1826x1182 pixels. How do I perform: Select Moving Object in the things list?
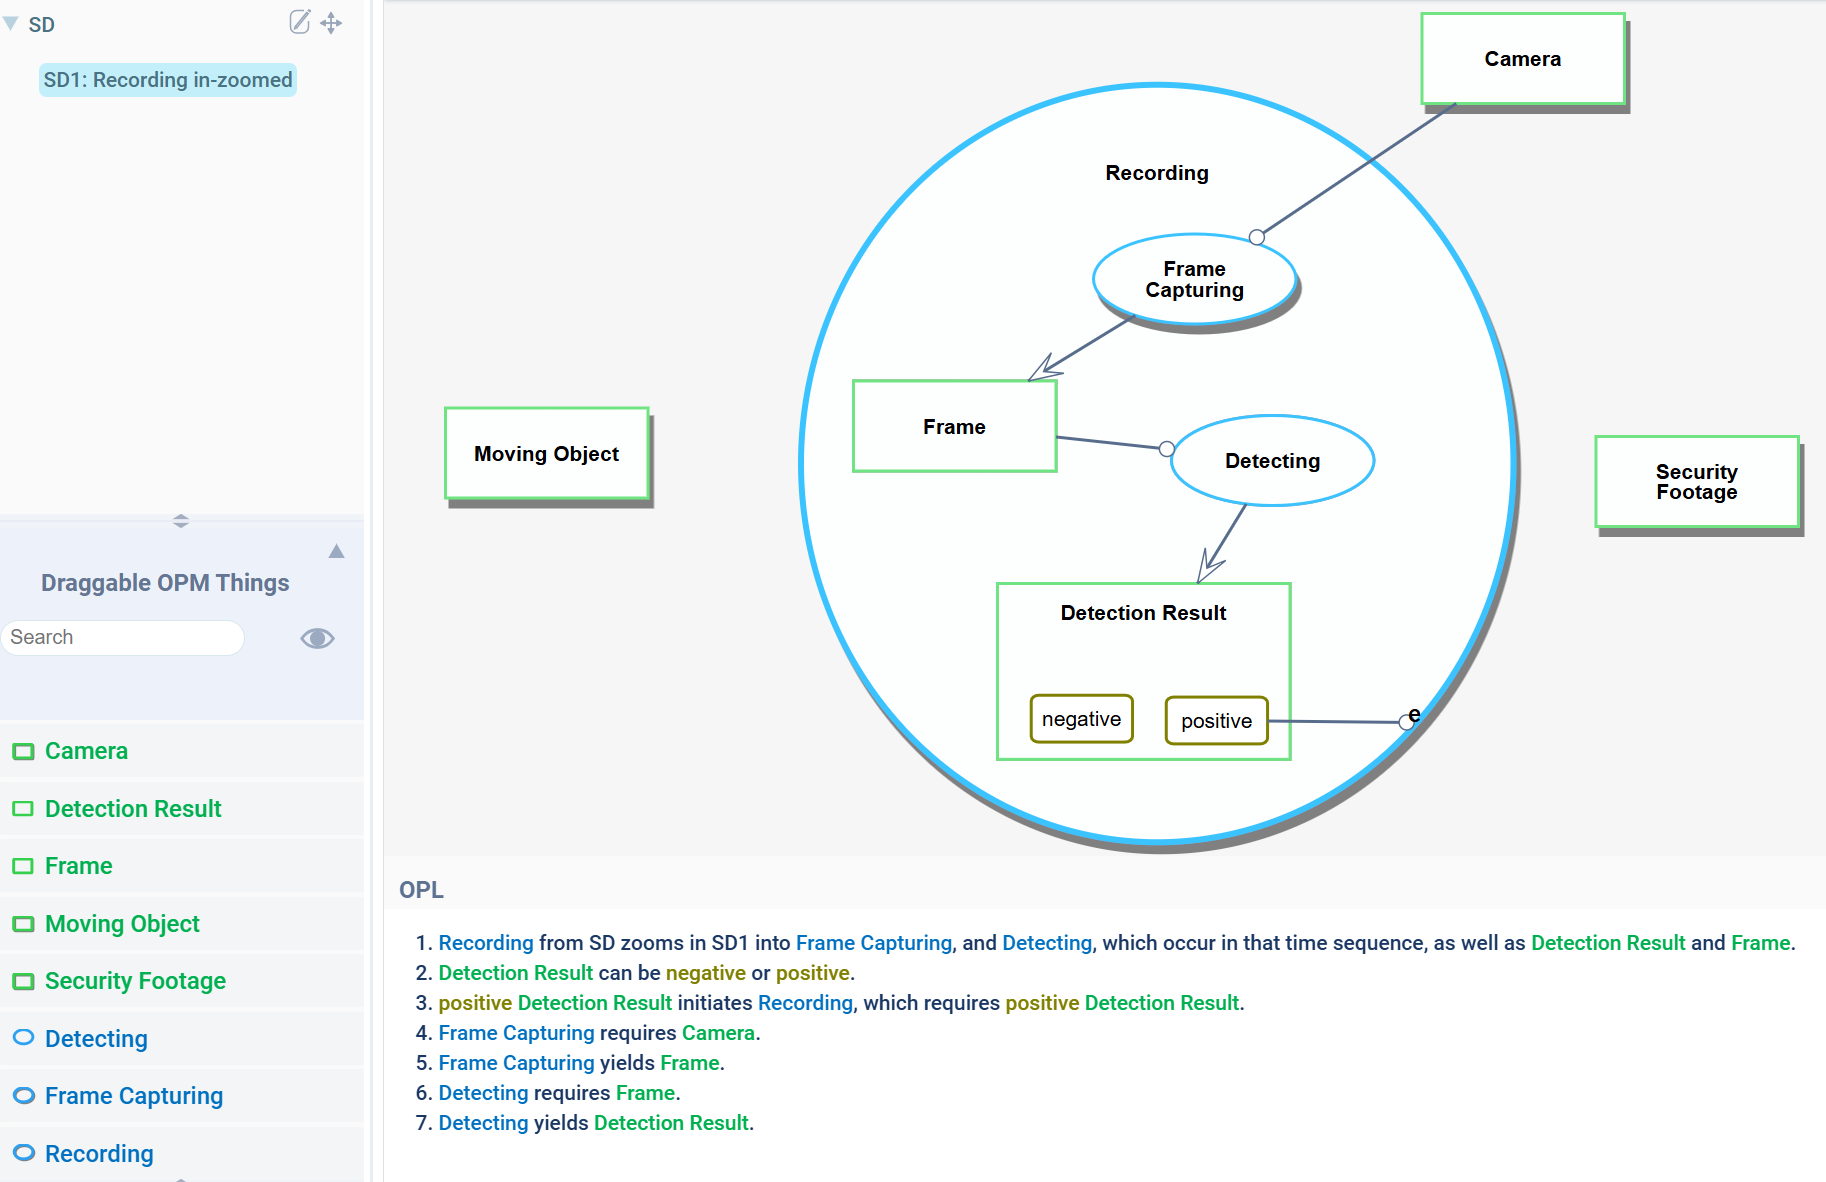(x=122, y=924)
